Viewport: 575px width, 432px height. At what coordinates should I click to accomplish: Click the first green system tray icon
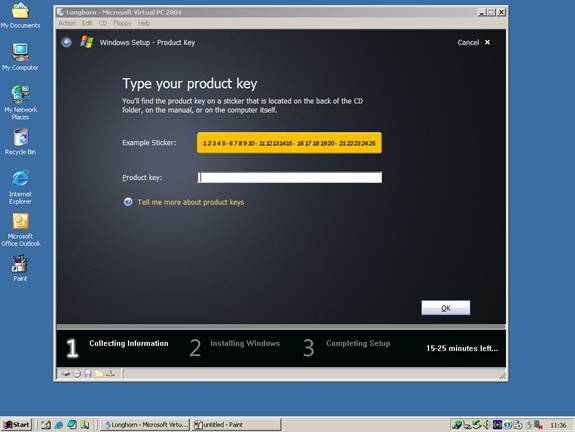(457, 425)
